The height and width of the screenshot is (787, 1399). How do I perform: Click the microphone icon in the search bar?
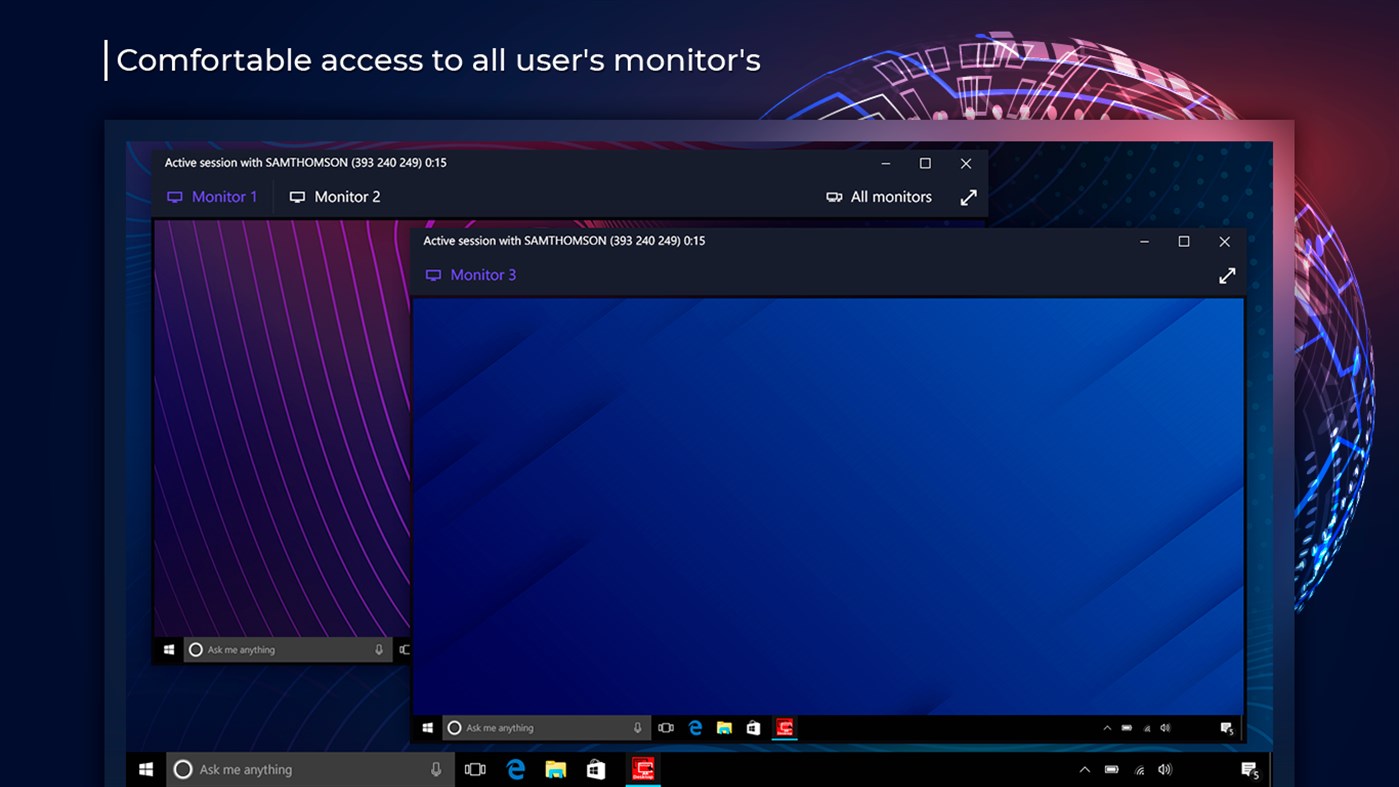435,769
